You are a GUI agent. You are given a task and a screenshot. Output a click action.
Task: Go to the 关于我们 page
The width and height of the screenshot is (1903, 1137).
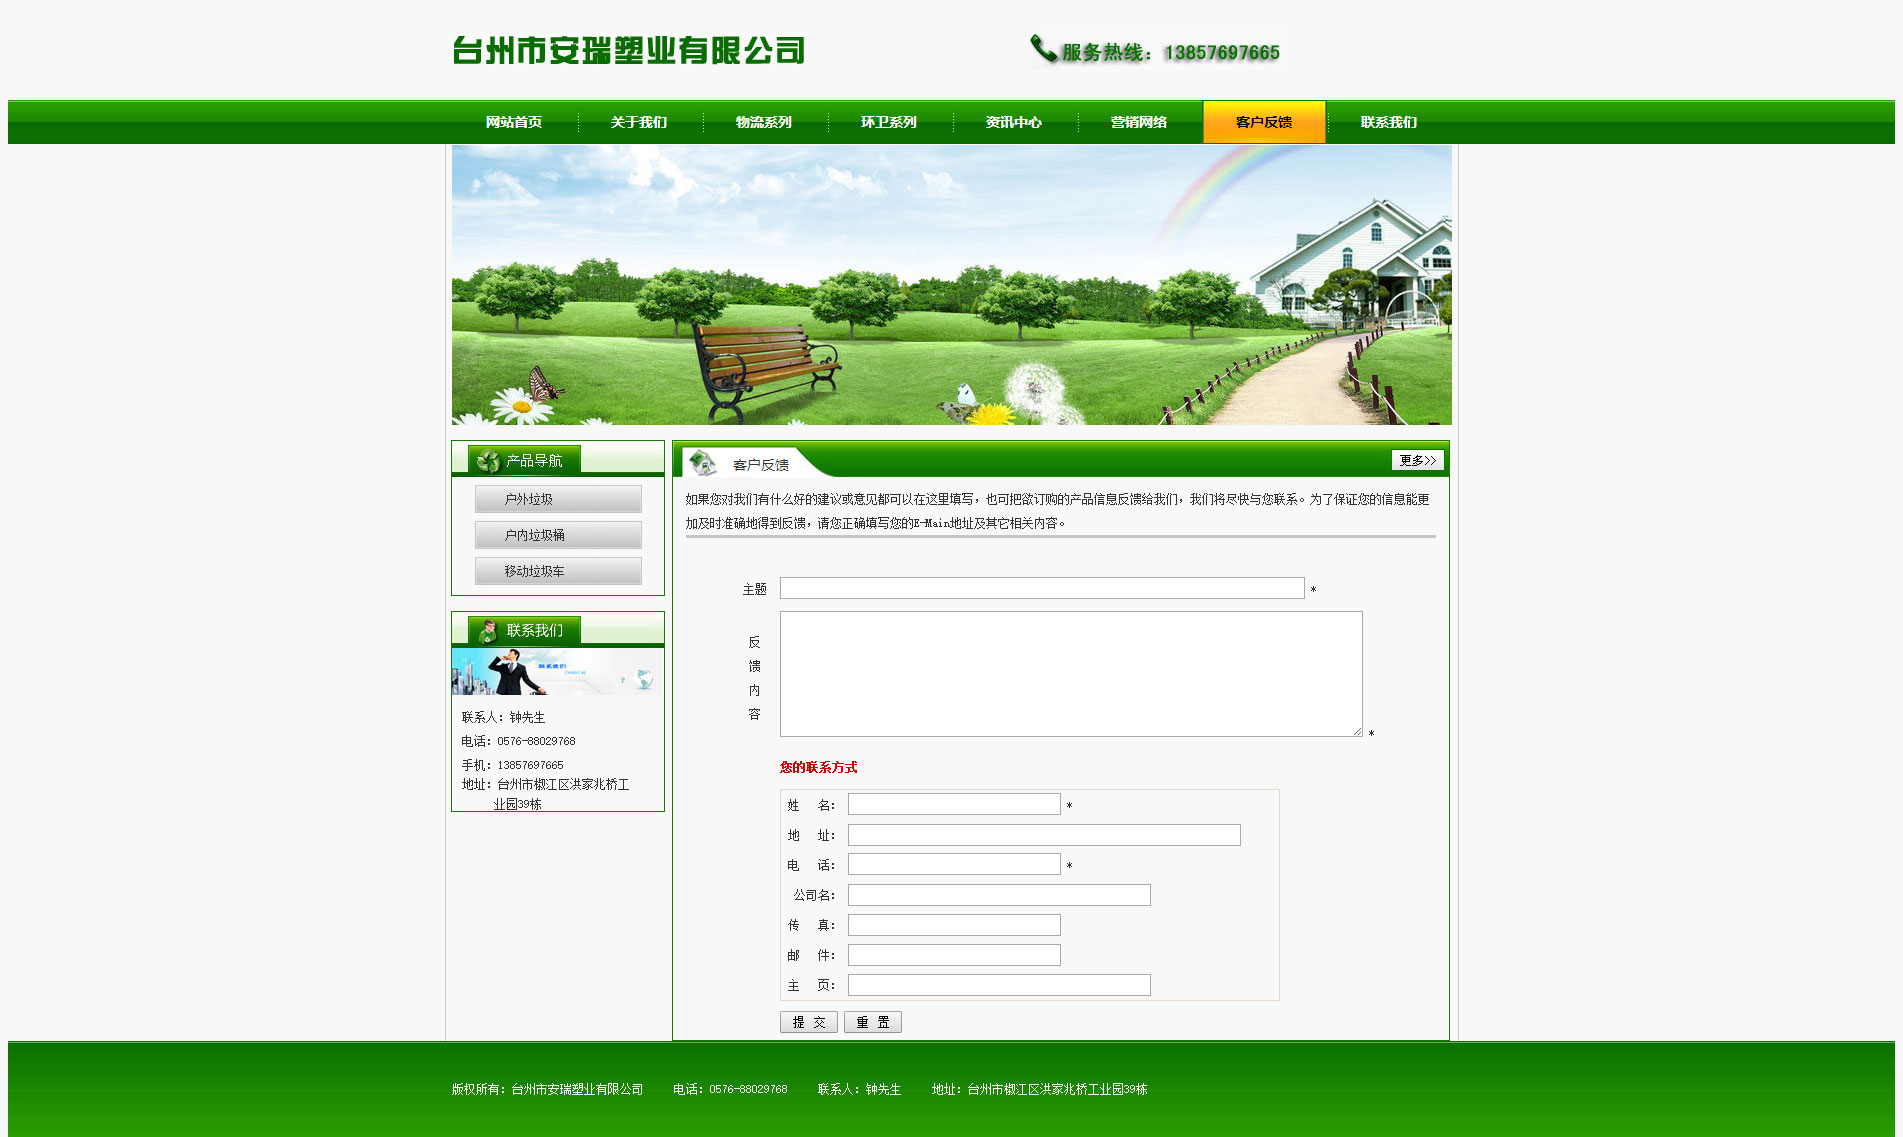point(639,122)
